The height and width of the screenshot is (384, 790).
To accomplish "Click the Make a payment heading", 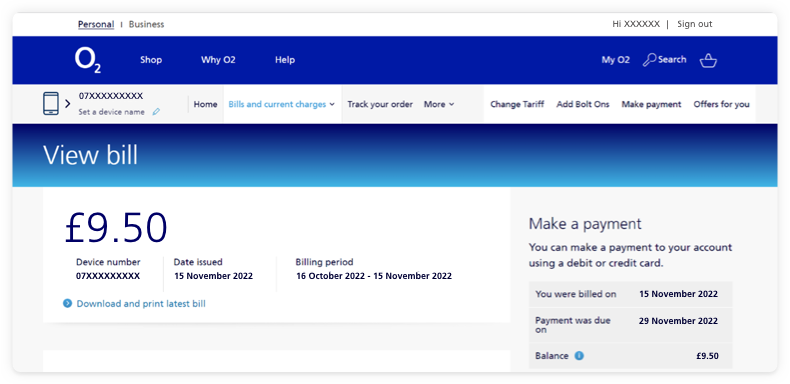I will 585,224.
